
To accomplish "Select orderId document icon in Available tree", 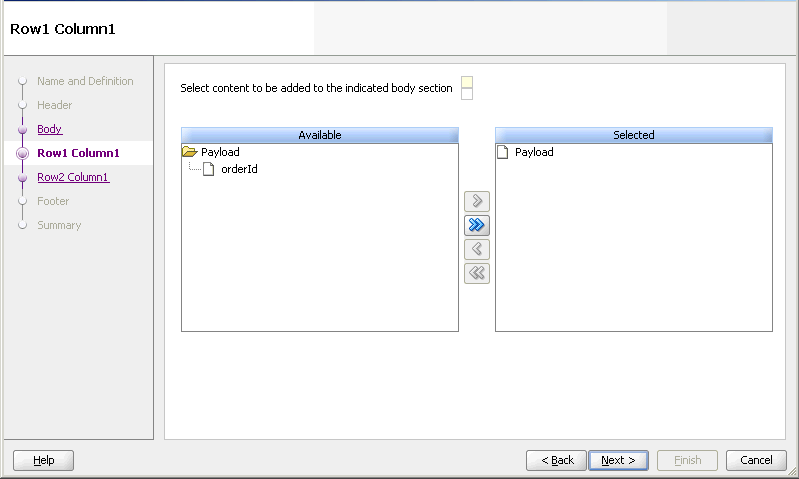I will click(208, 169).
